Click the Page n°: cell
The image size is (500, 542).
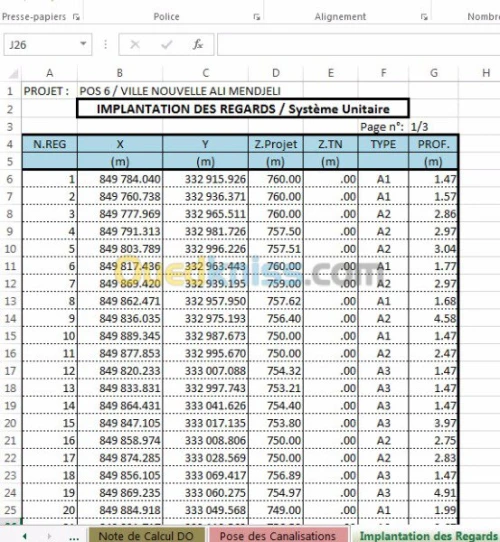pyautogui.click(x=383, y=127)
